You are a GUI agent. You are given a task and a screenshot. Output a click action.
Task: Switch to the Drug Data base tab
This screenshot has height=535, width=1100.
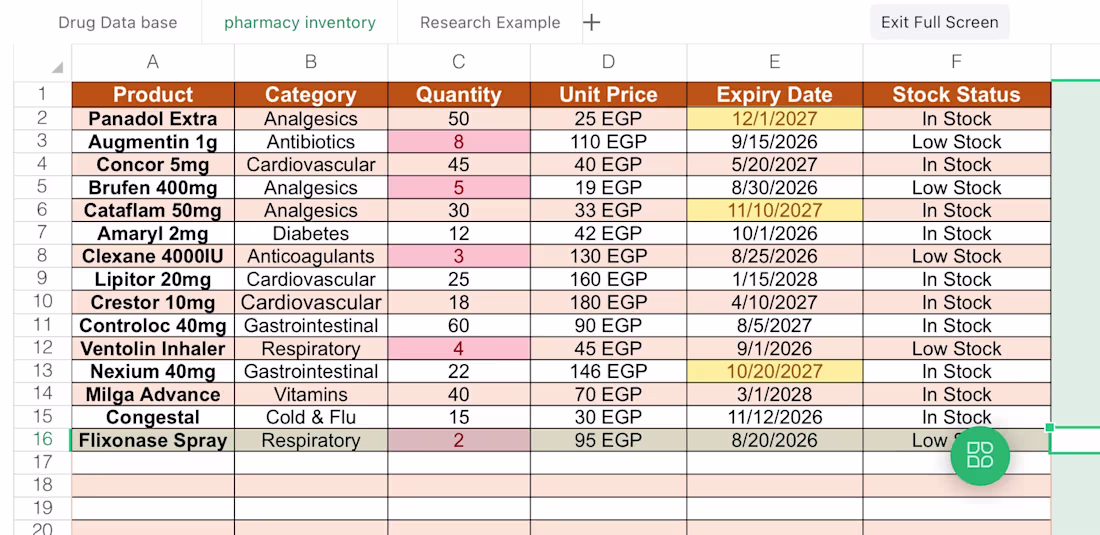[x=118, y=22]
